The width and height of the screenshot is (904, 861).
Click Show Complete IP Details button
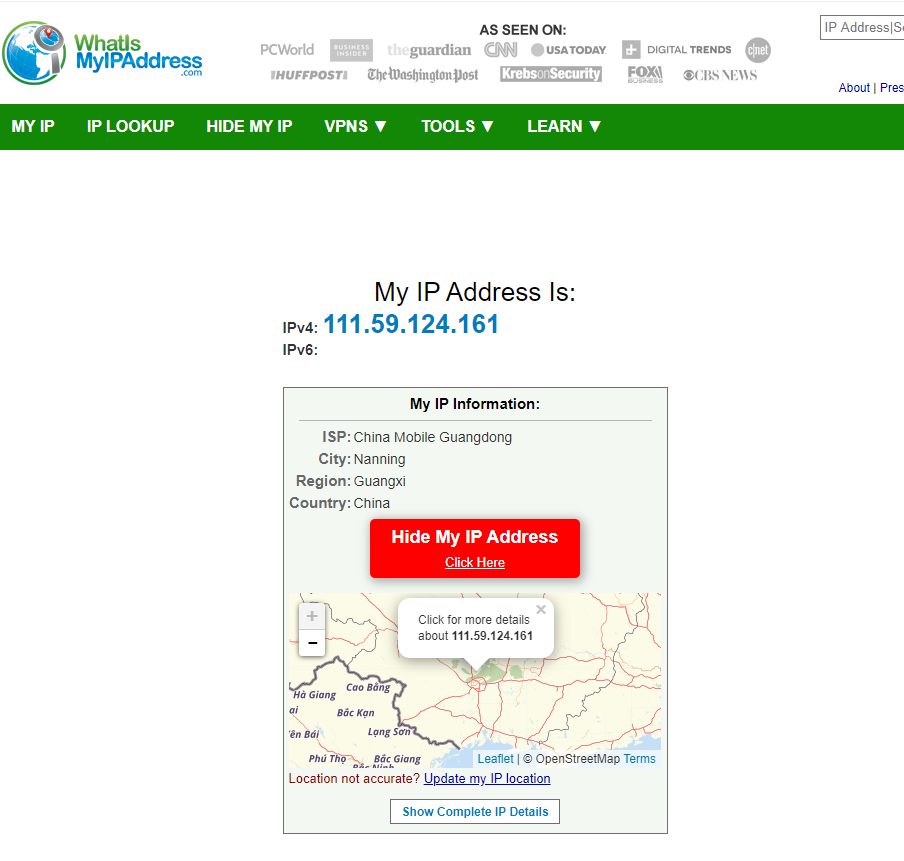coord(474,811)
